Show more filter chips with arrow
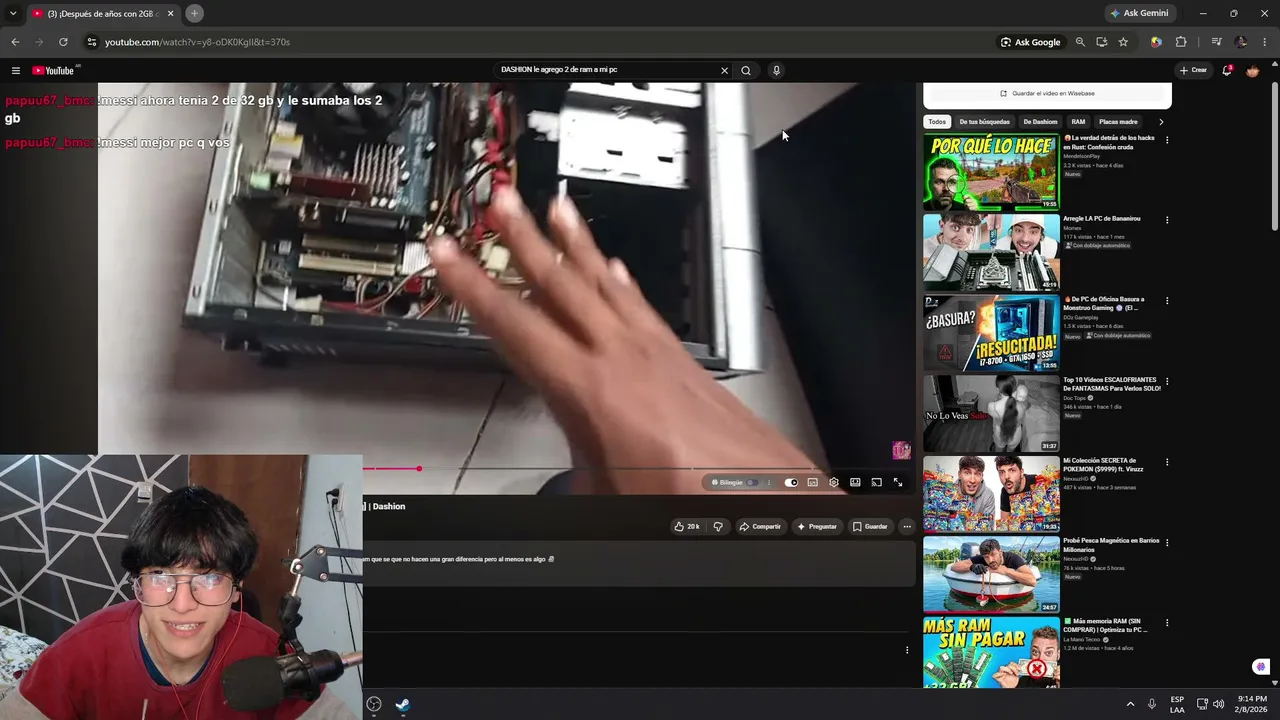 coord(1161,122)
